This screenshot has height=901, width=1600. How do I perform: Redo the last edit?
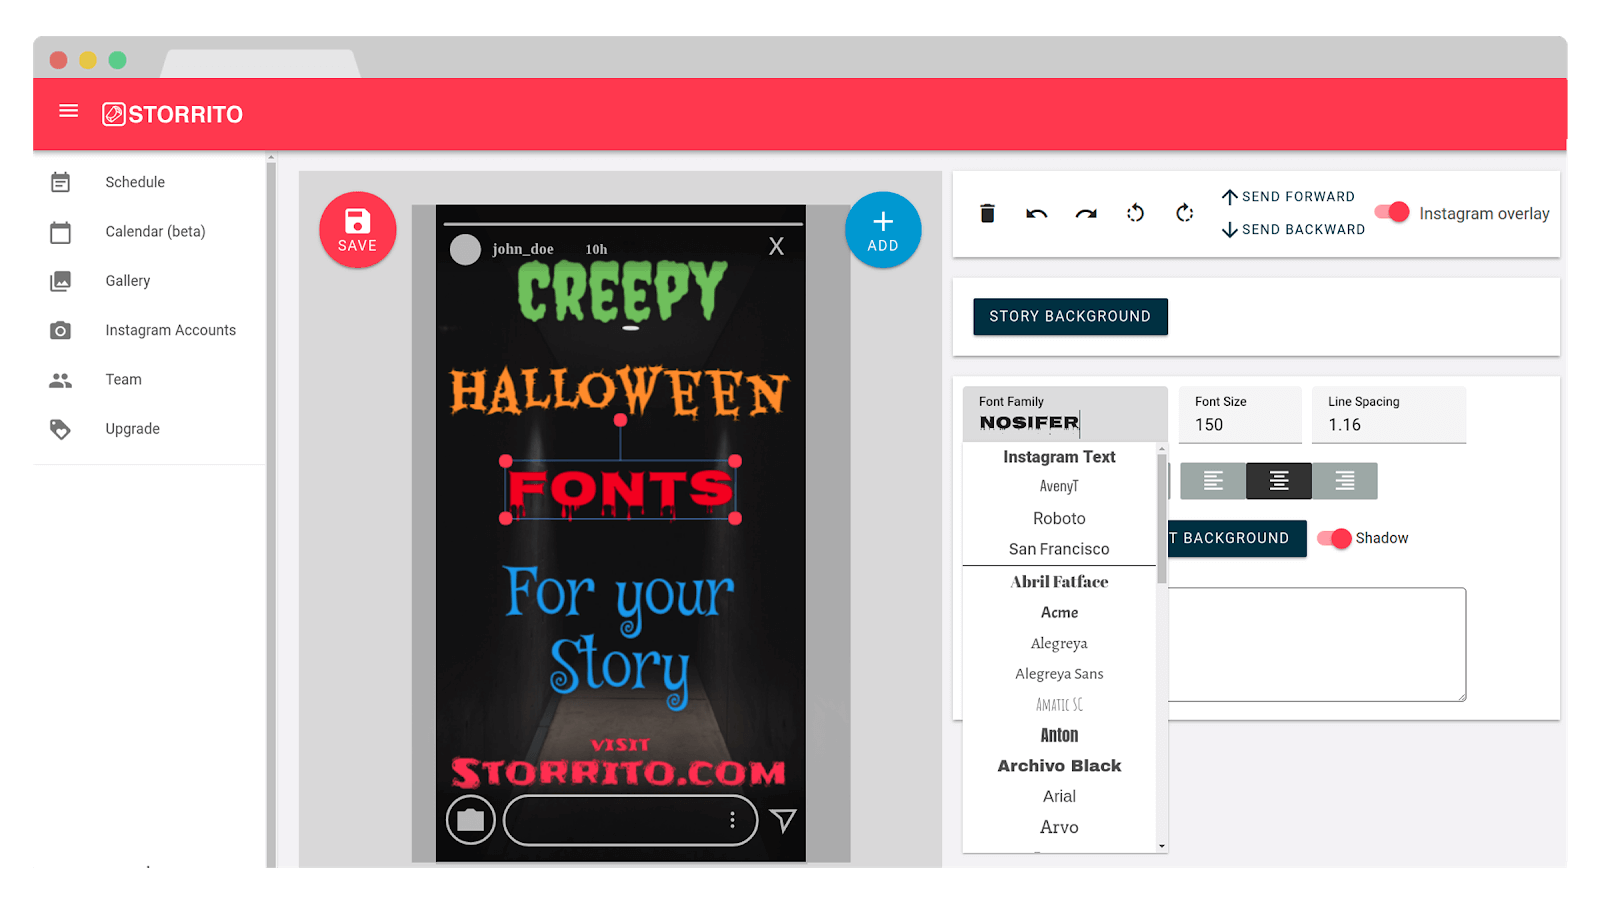pos(1086,213)
